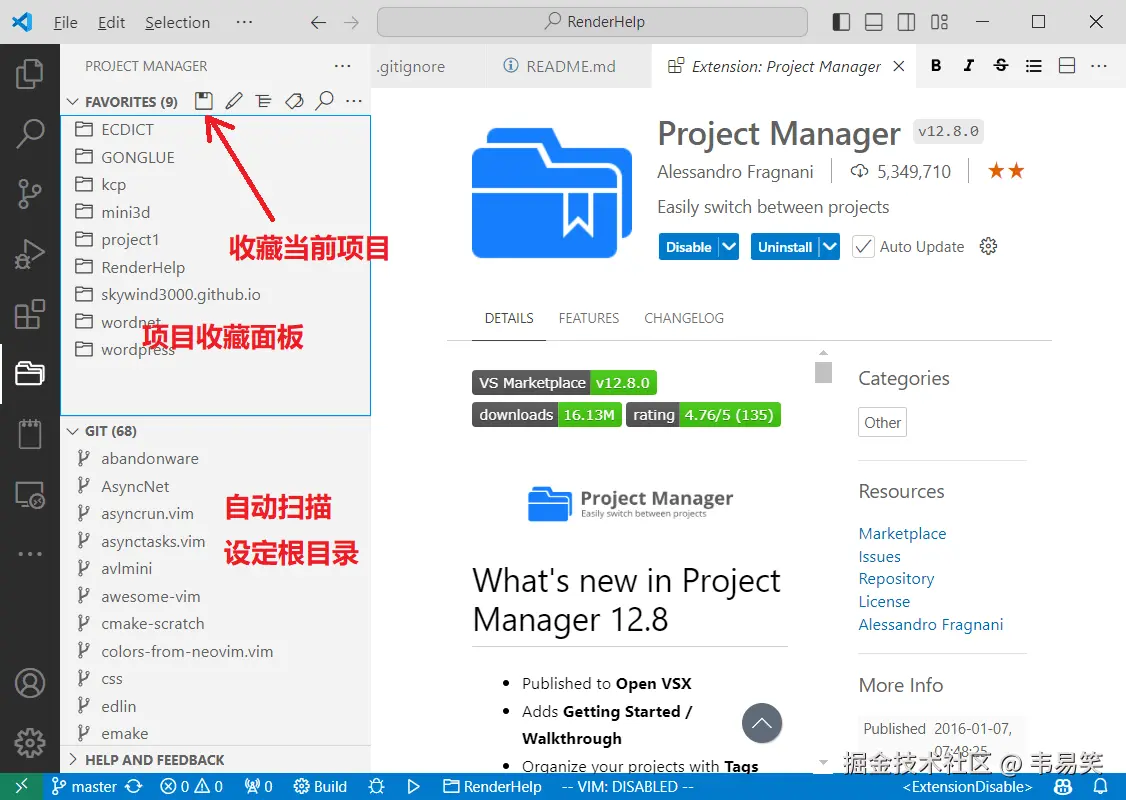
Task: Go back with the left arrow
Action: [x=318, y=23]
